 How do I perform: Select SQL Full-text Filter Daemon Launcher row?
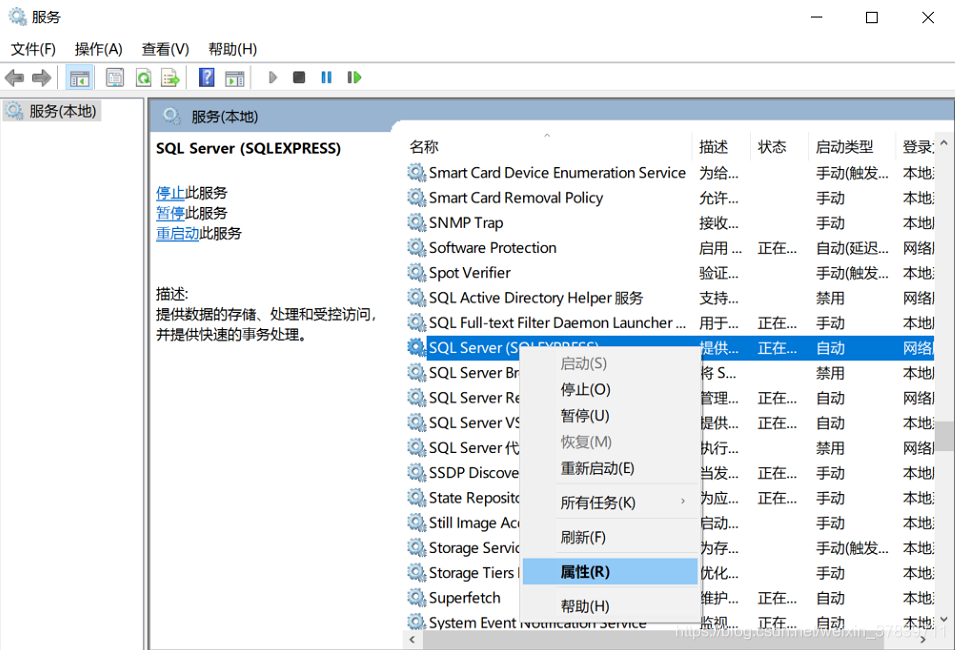(x=670, y=322)
